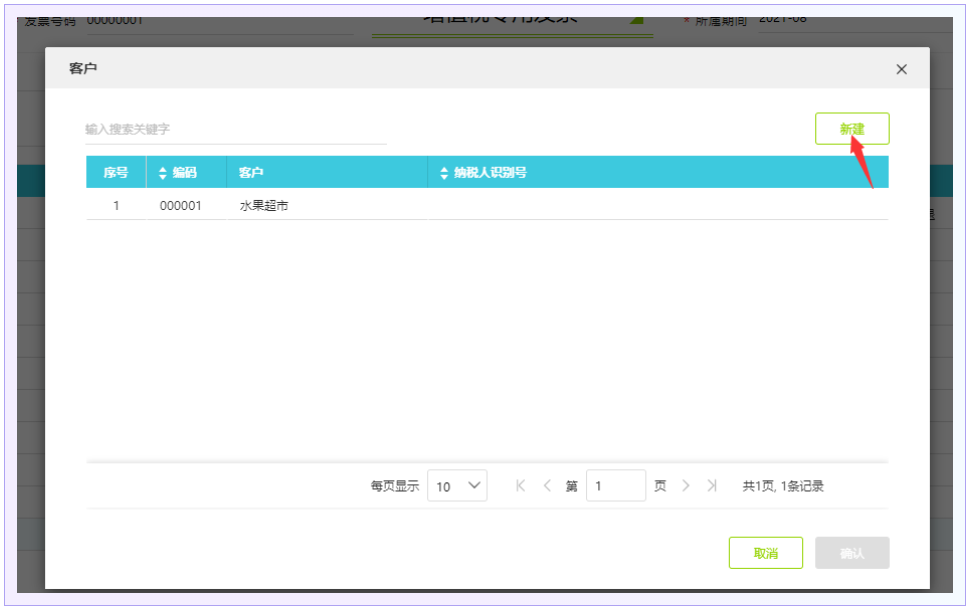Jump to the last page icon
Viewport: 973px width, 611px height.
[x=712, y=486]
